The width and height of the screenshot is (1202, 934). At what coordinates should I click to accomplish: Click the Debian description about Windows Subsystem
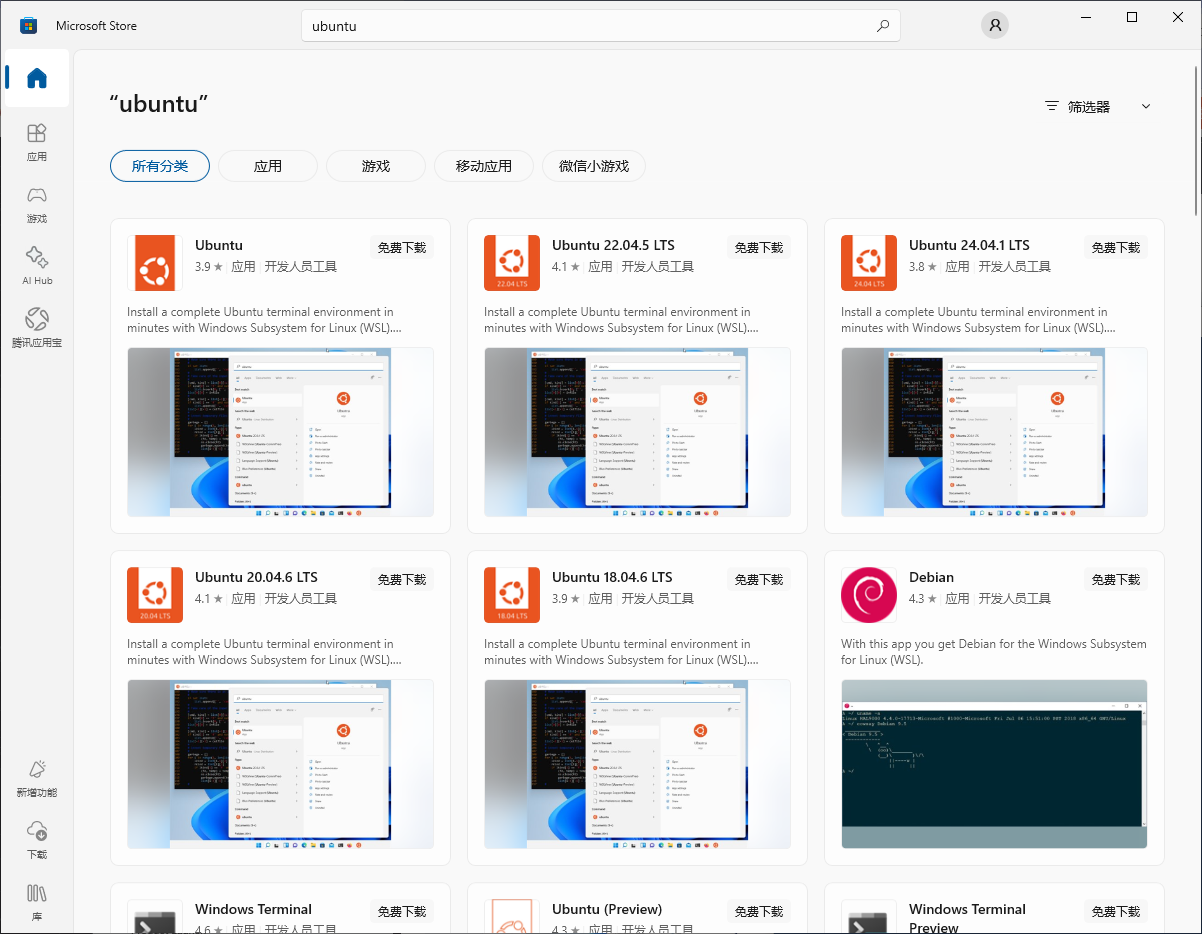pyautogui.click(x=994, y=652)
